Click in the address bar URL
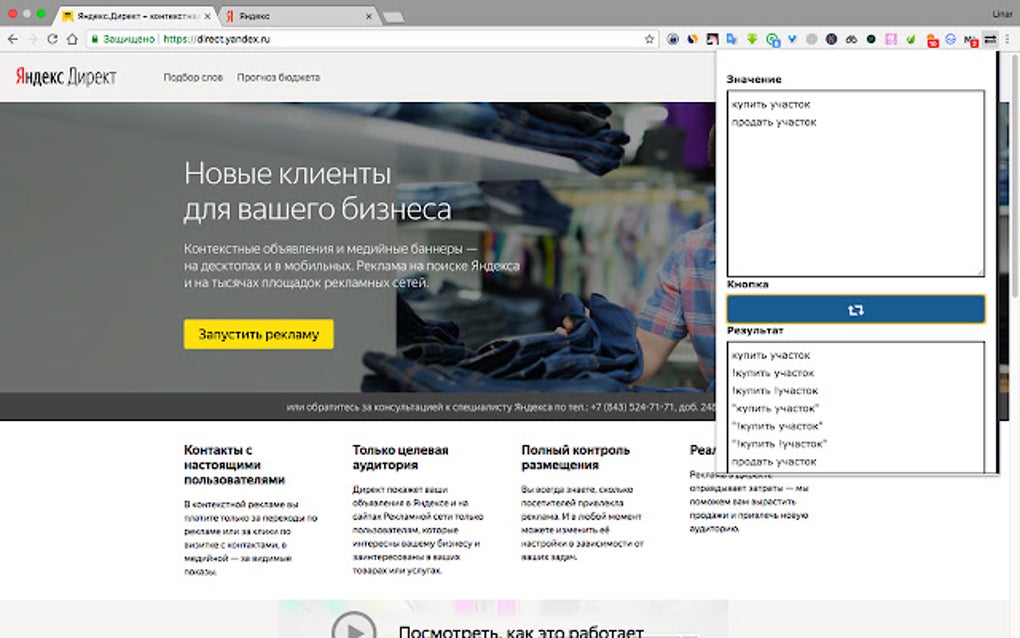 [217, 39]
